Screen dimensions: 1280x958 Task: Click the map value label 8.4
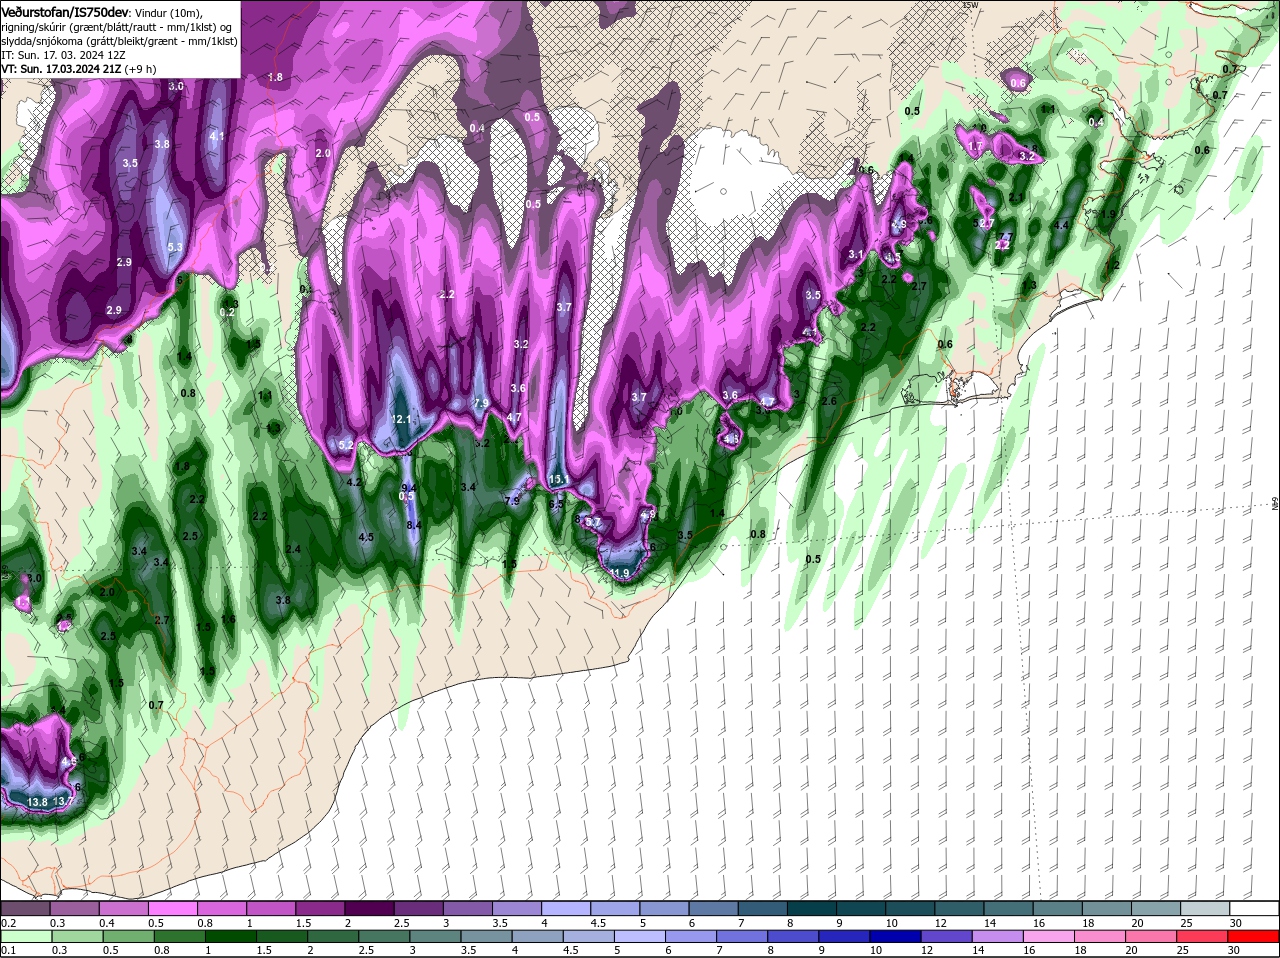(x=413, y=524)
